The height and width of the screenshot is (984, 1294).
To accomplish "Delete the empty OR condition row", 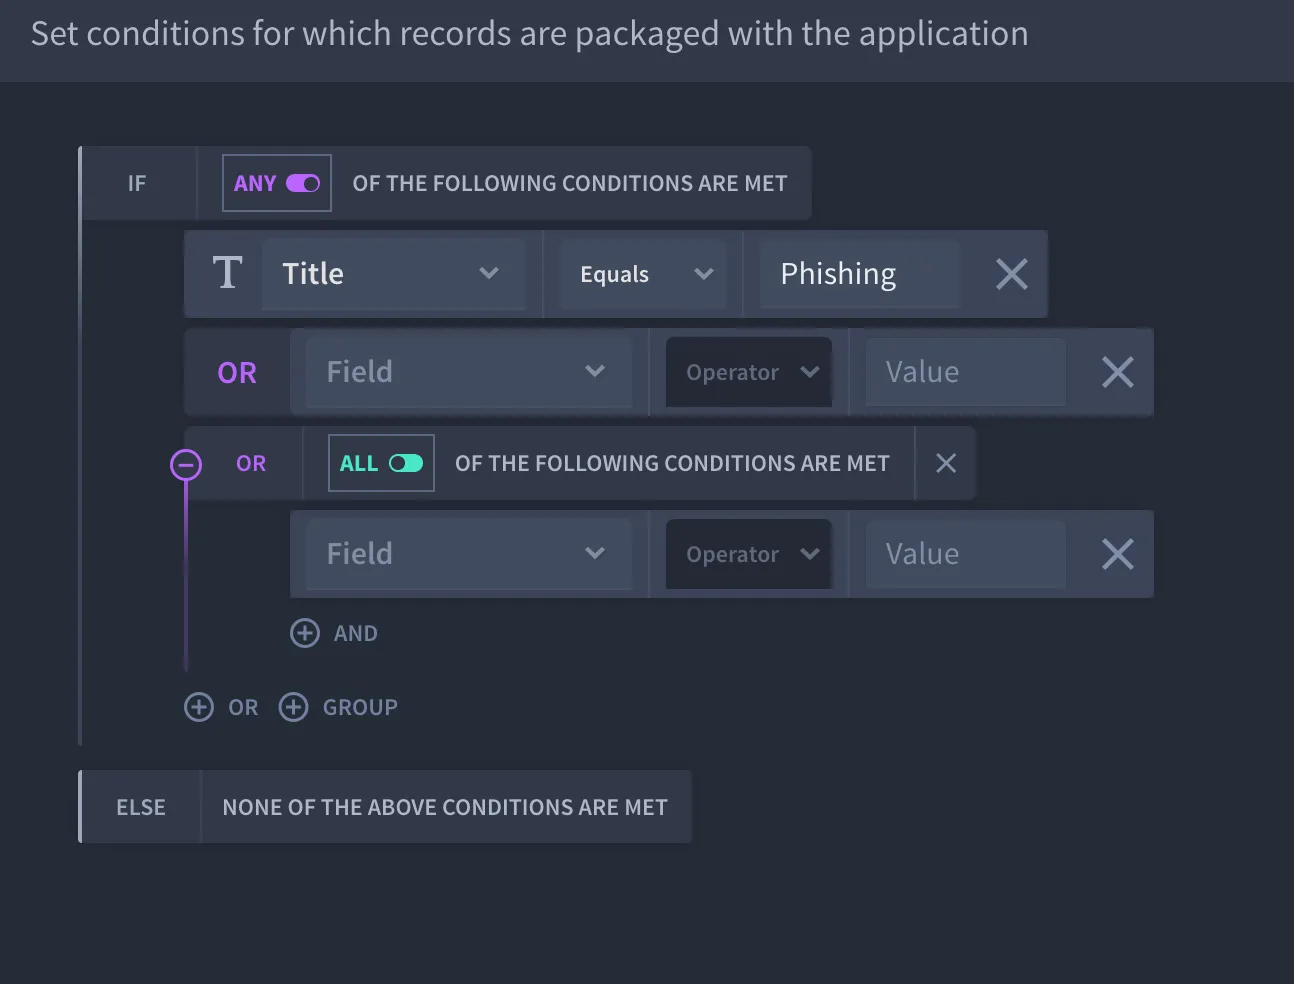I will 1118,372.
